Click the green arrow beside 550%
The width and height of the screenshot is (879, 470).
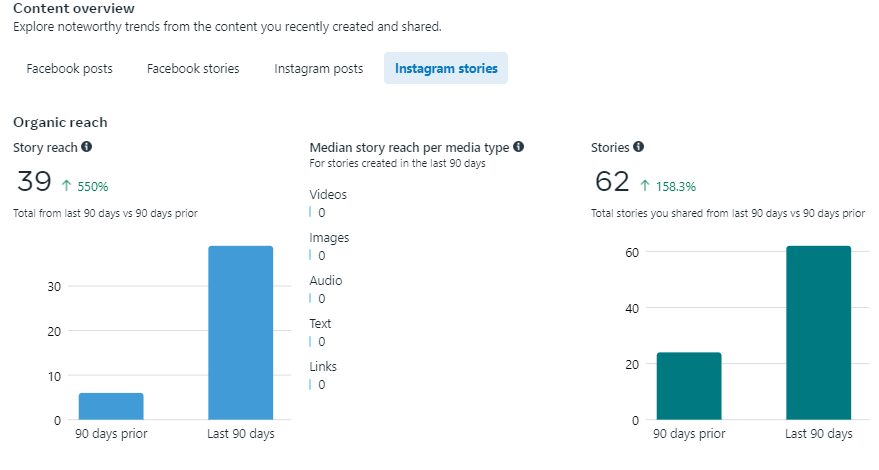[x=67, y=185]
